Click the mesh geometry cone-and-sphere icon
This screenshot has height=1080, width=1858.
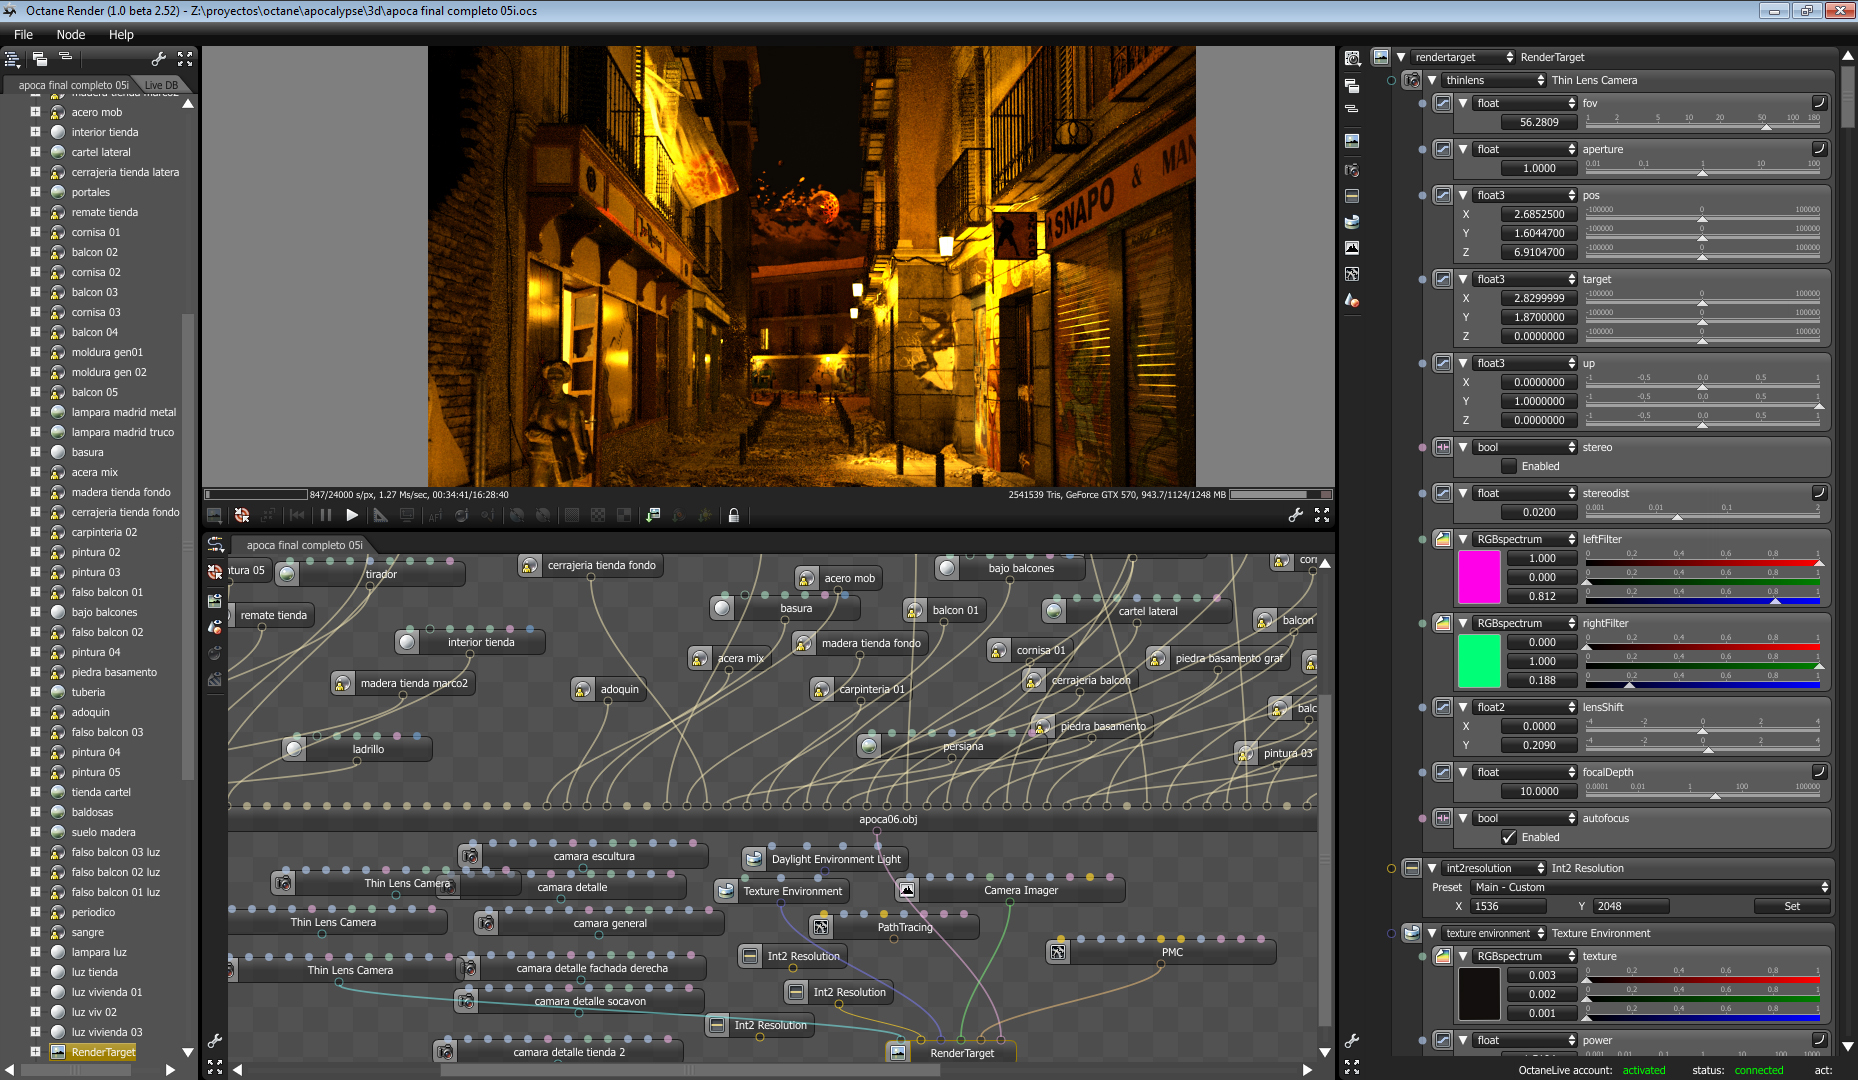click(x=1352, y=300)
